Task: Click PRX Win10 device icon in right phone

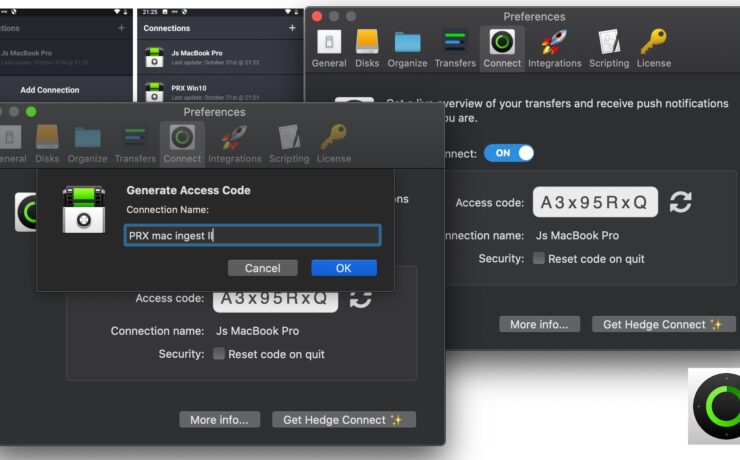Action: (x=154, y=92)
